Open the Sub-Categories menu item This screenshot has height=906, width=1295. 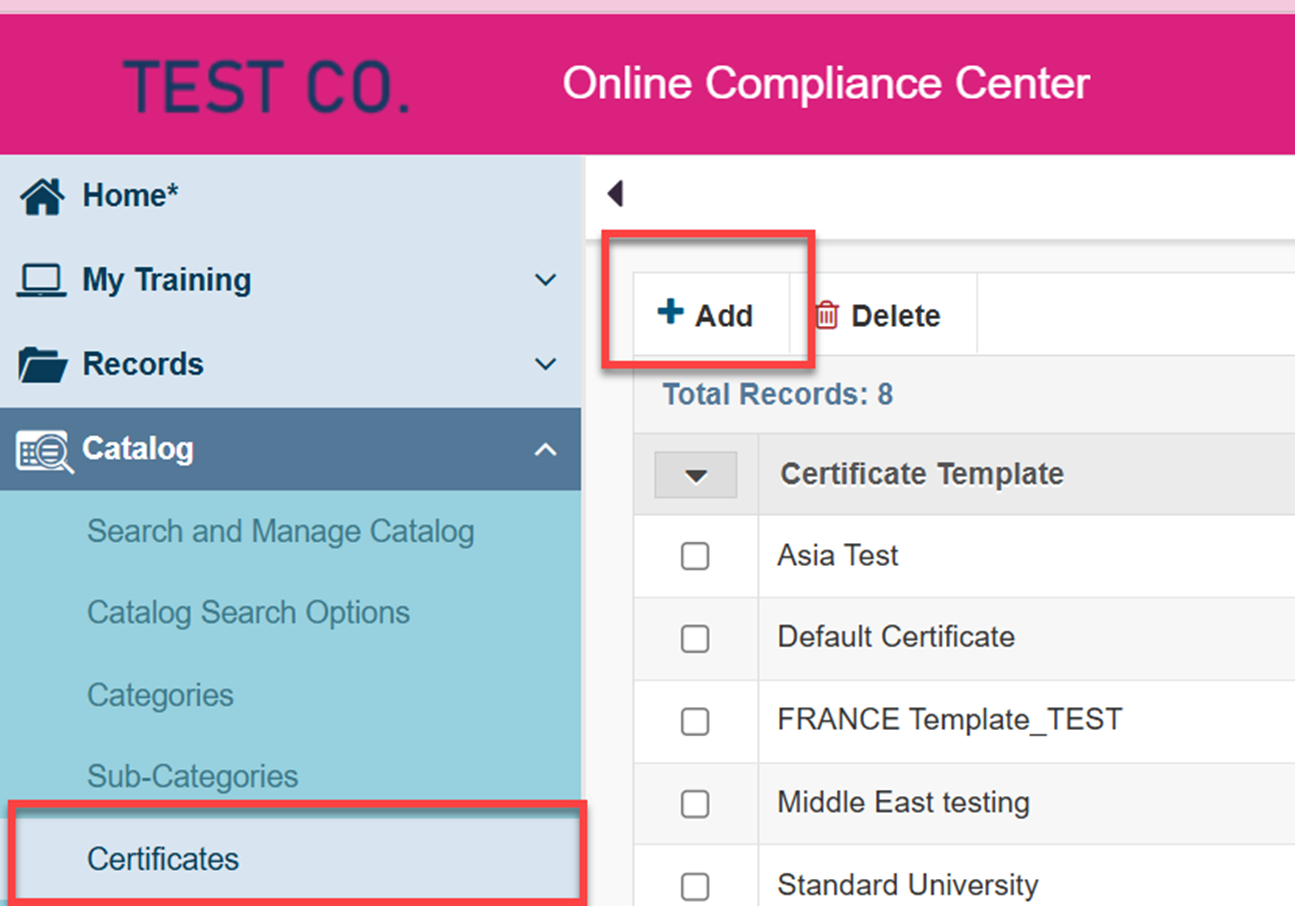(x=192, y=776)
